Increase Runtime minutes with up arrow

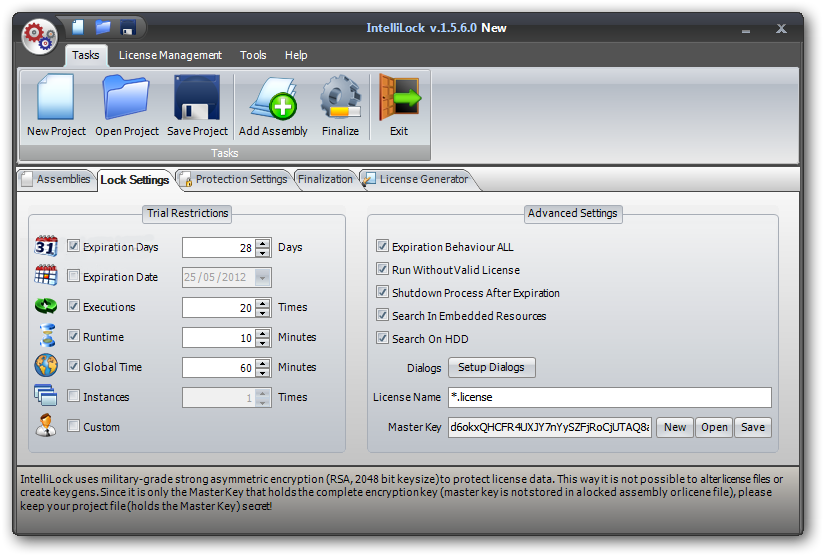click(x=262, y=333)
